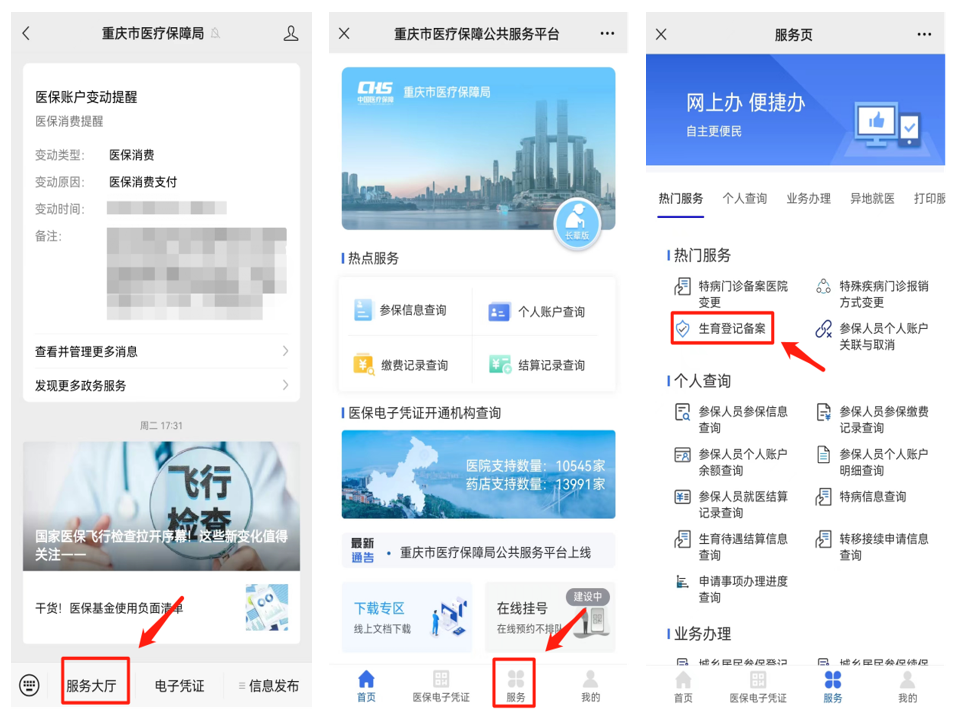Image resolution: width=960 pixels, height=720 pixels.
Task: Open the 在线挂号 card
Action: click(549, 617)
